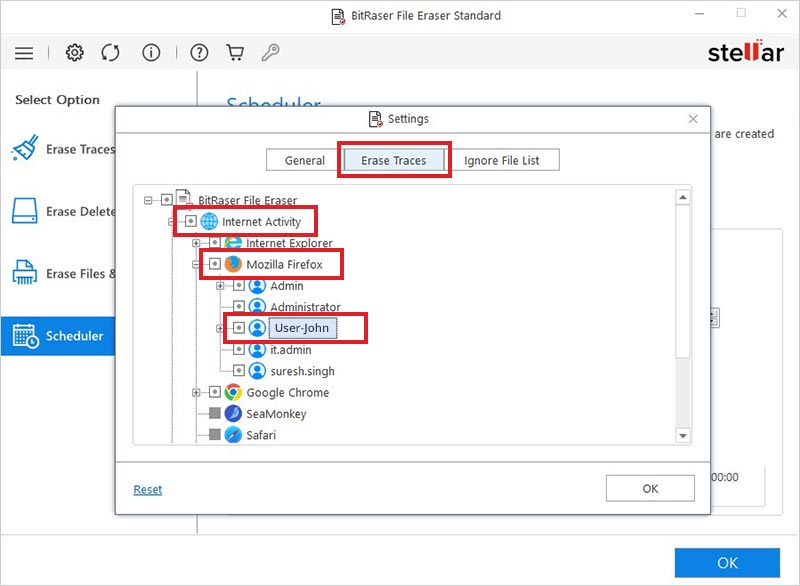The height and width of the screenshot is (586, 800).
Task: Select the Google Chrome tree label
Action: pyautogui.click(x=288, y=392)
